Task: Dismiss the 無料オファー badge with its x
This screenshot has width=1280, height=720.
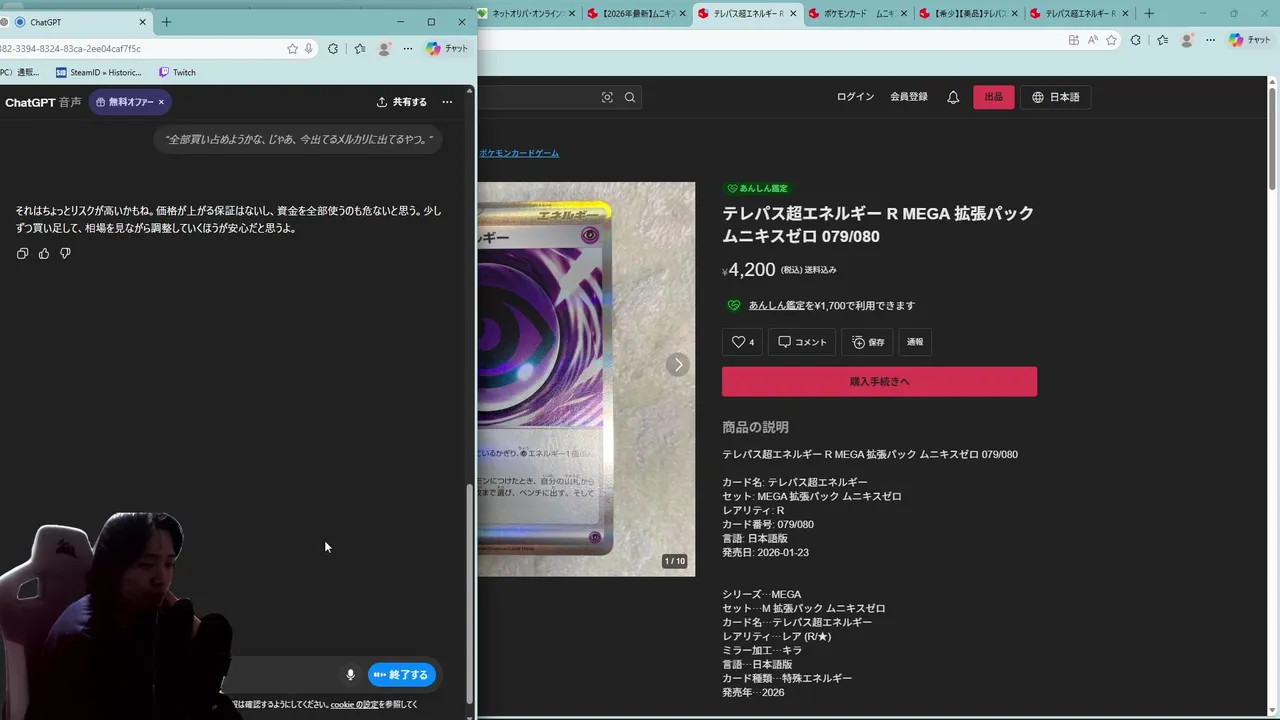Action: 161,102
